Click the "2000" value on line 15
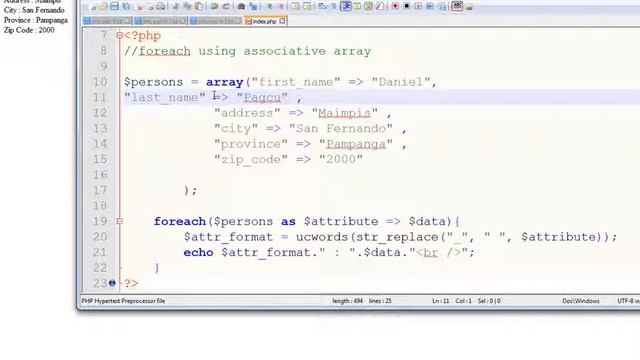 (x=341, y=160)
